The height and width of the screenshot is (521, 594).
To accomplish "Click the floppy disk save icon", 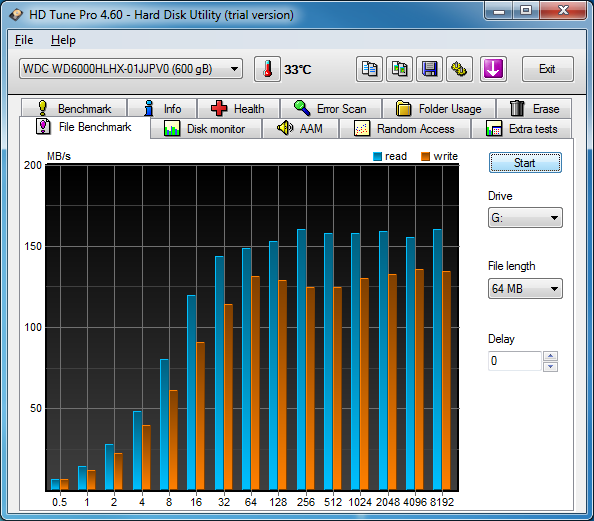I will [429, 69].
